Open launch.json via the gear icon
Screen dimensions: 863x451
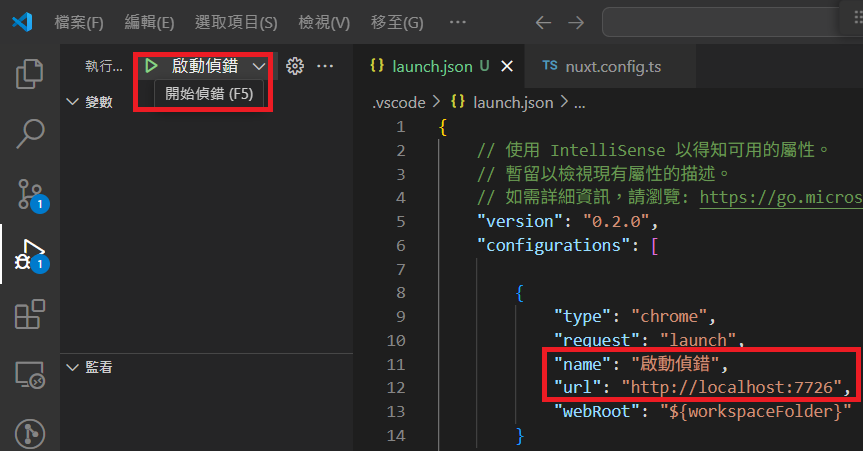[294, 66]
